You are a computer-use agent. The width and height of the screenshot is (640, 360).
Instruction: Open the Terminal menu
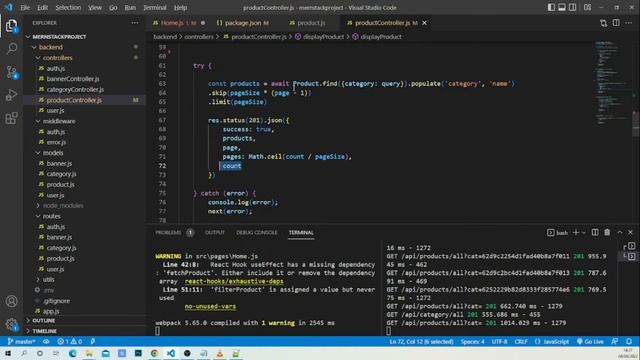coord(155,7)
